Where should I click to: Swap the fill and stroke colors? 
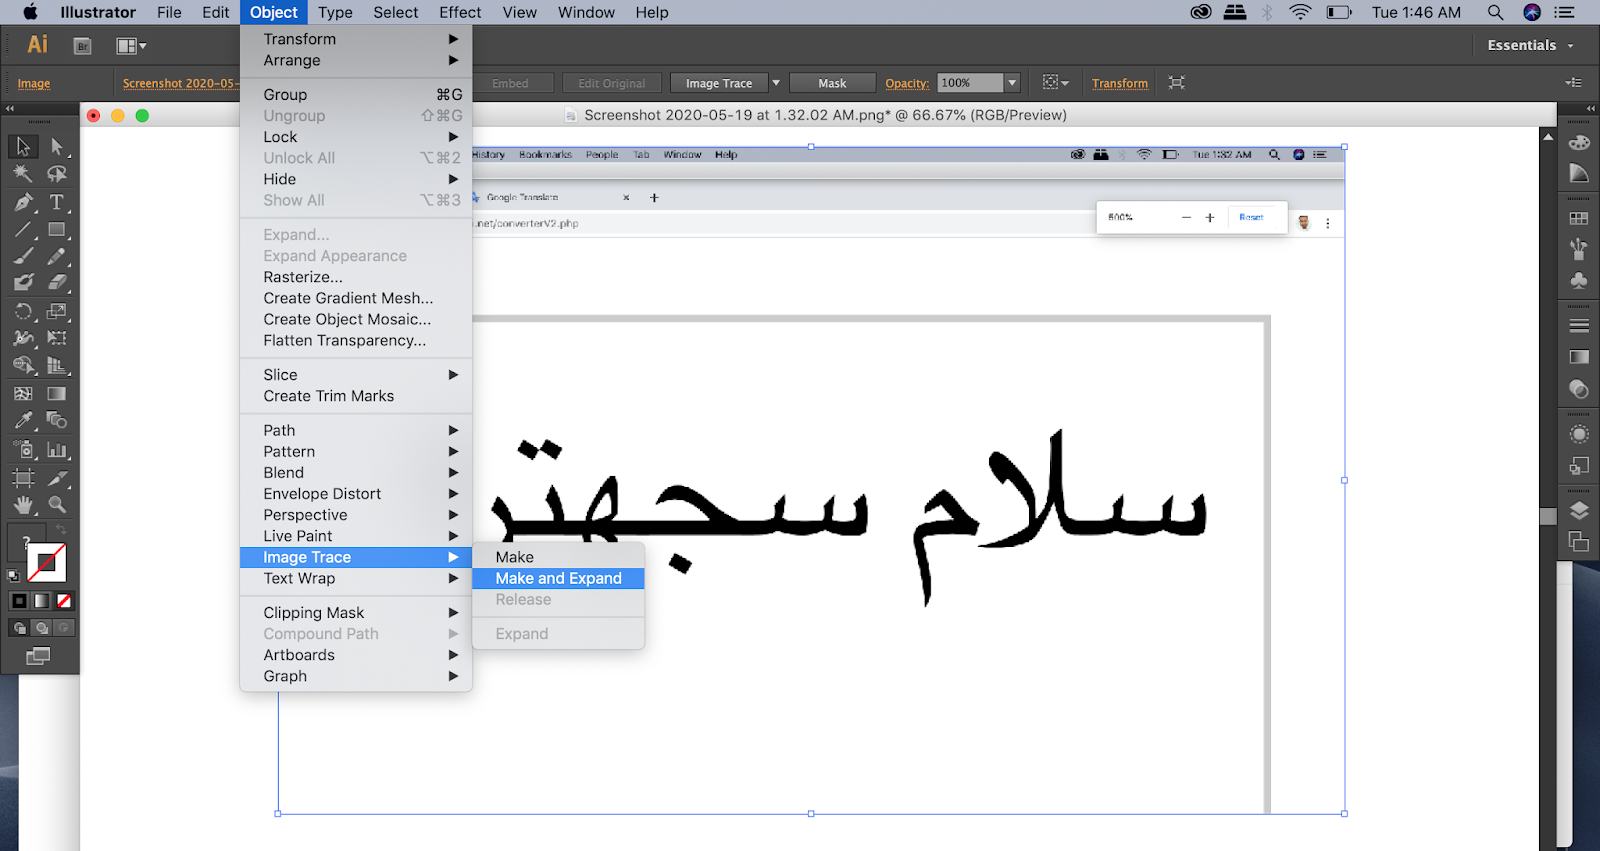(61, 529)
